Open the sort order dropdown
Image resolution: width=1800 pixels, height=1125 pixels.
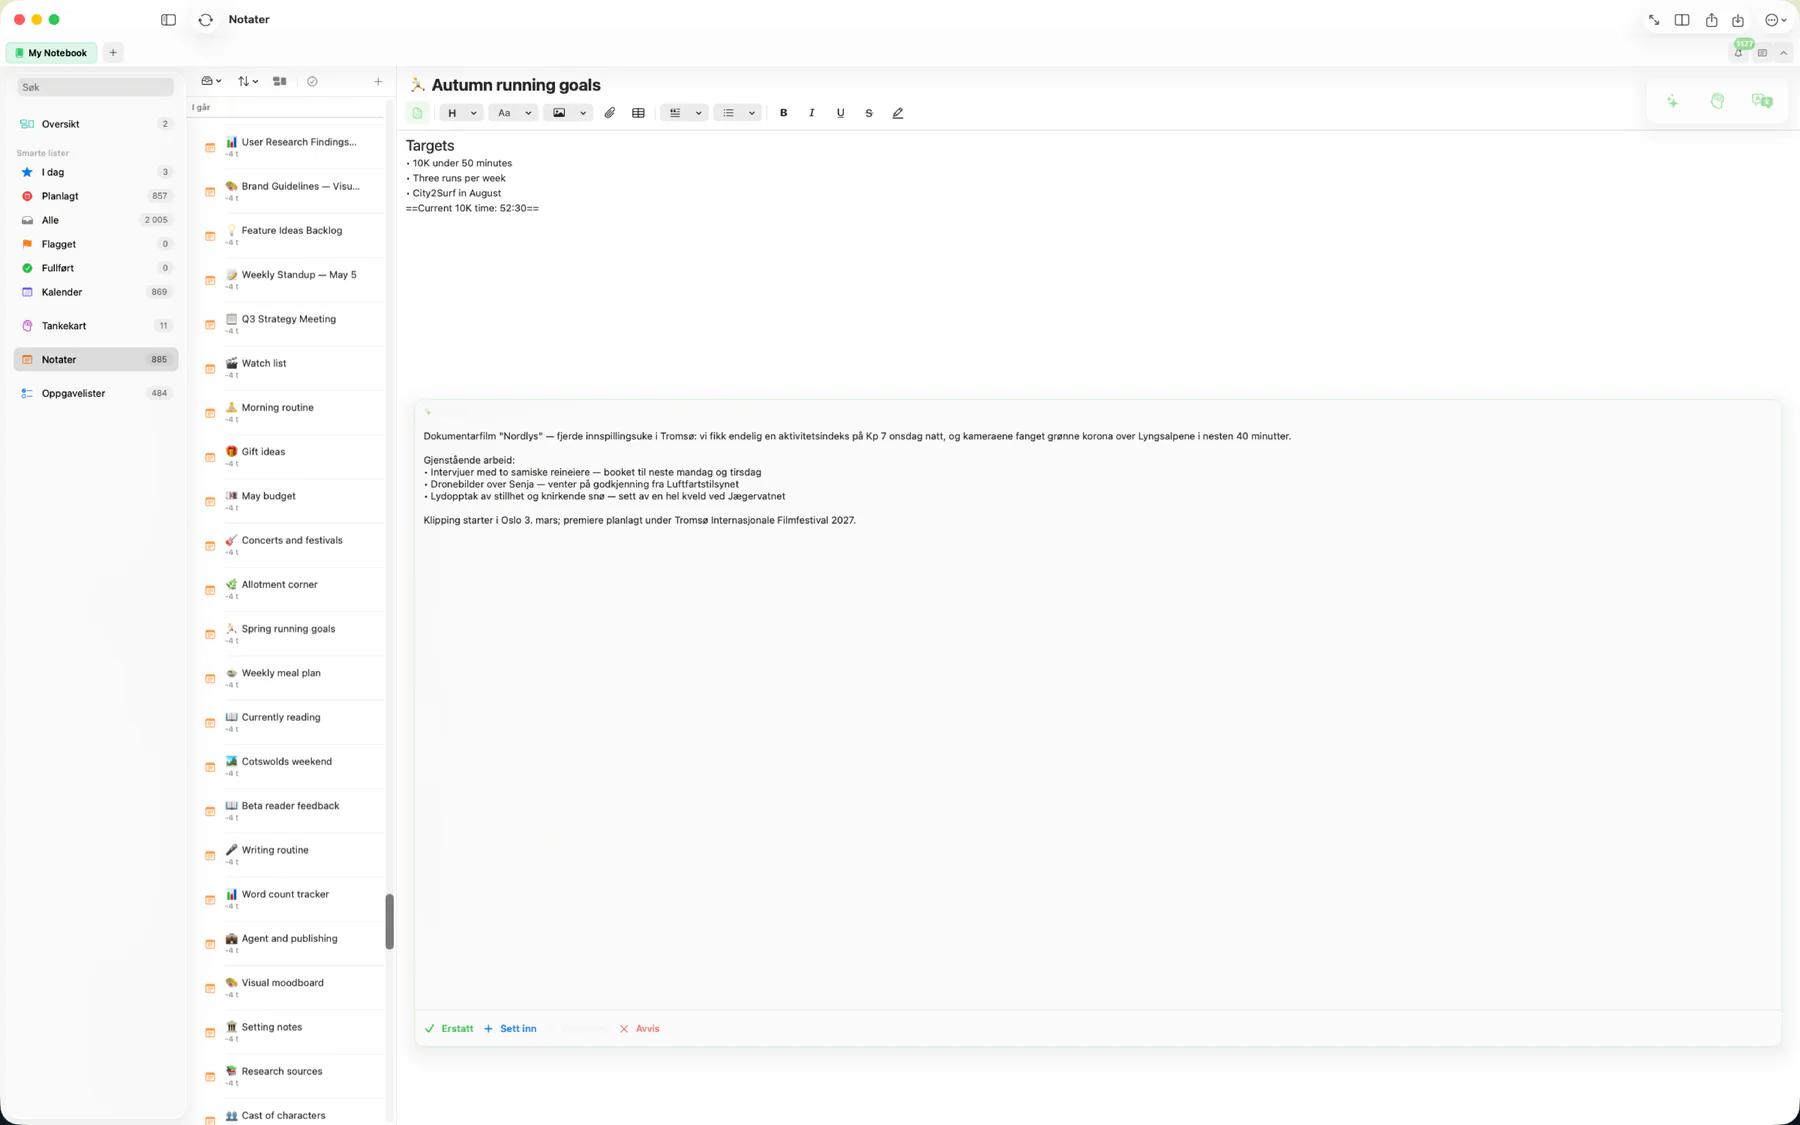248,81
